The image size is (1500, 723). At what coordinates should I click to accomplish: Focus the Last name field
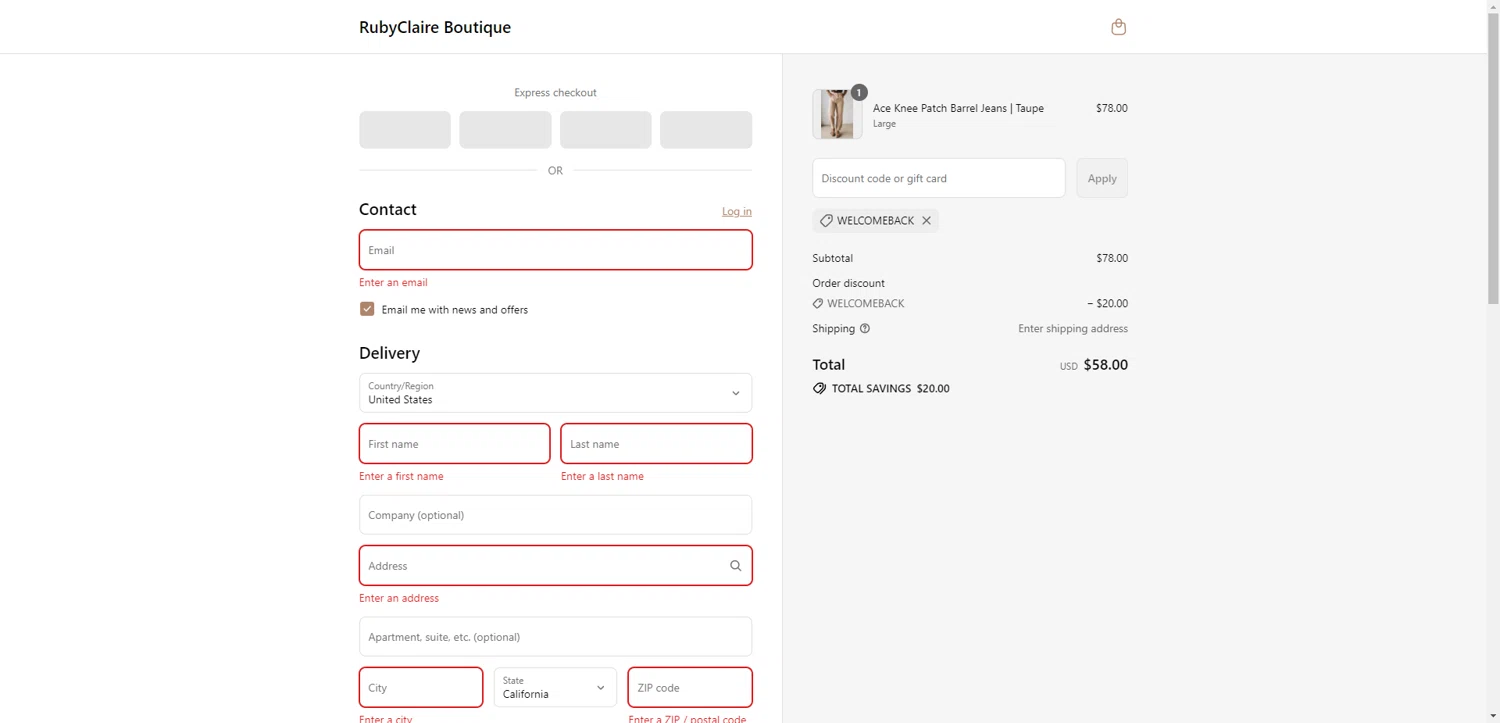pyautogui.click(x=656, y=444)
